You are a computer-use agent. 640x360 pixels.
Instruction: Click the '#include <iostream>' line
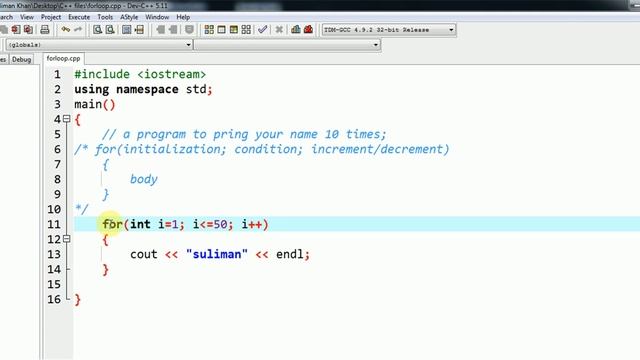tap(140, 74)
